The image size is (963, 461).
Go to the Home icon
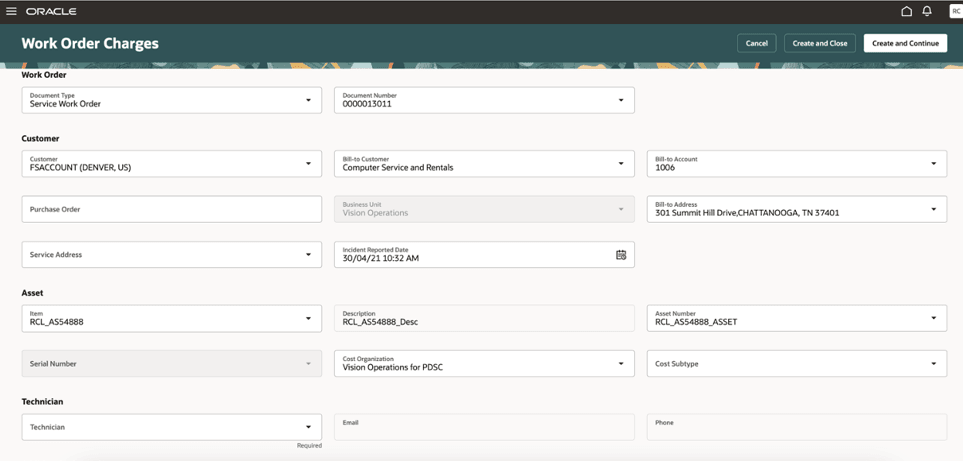[x=906, y=12]
